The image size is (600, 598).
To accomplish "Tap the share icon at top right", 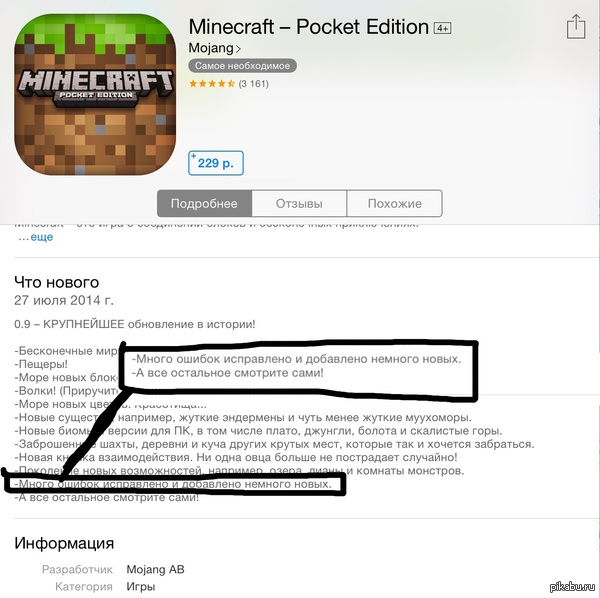I will 576,27.
